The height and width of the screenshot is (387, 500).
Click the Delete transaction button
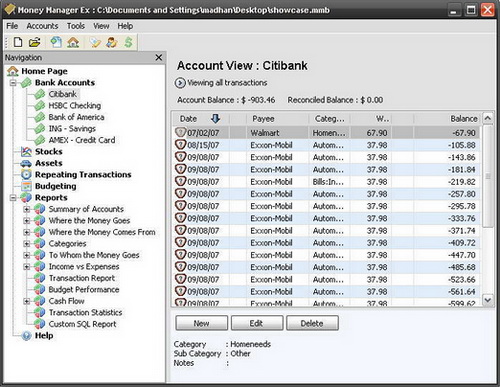312,323
